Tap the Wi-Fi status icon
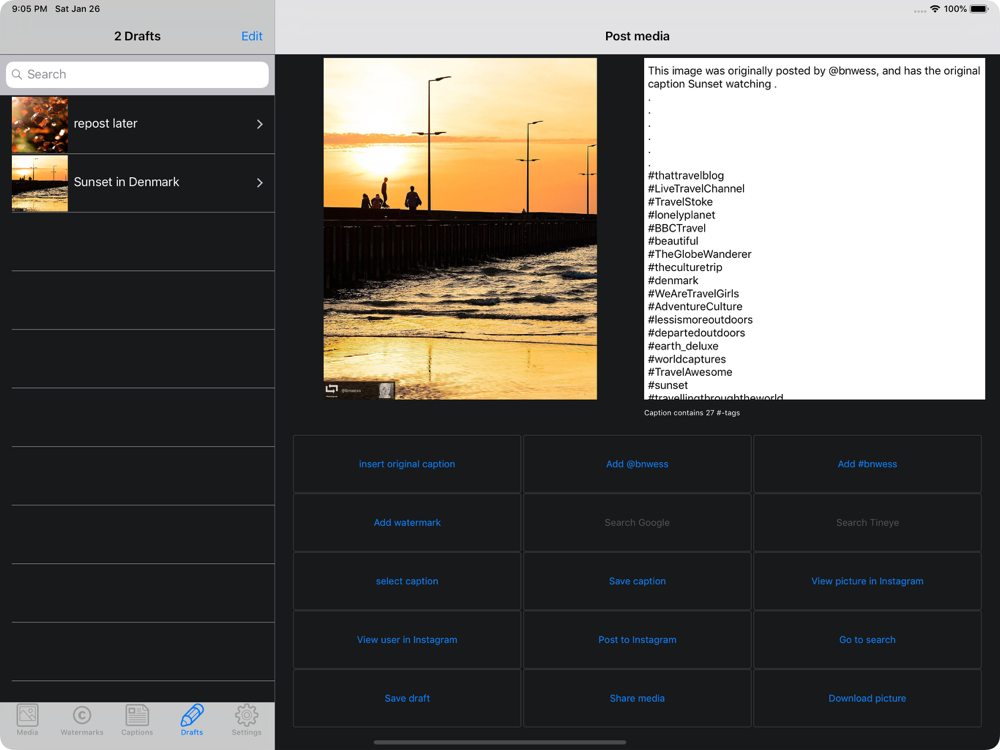This screenshot has width=1000, height=750. tap(935, 9)
